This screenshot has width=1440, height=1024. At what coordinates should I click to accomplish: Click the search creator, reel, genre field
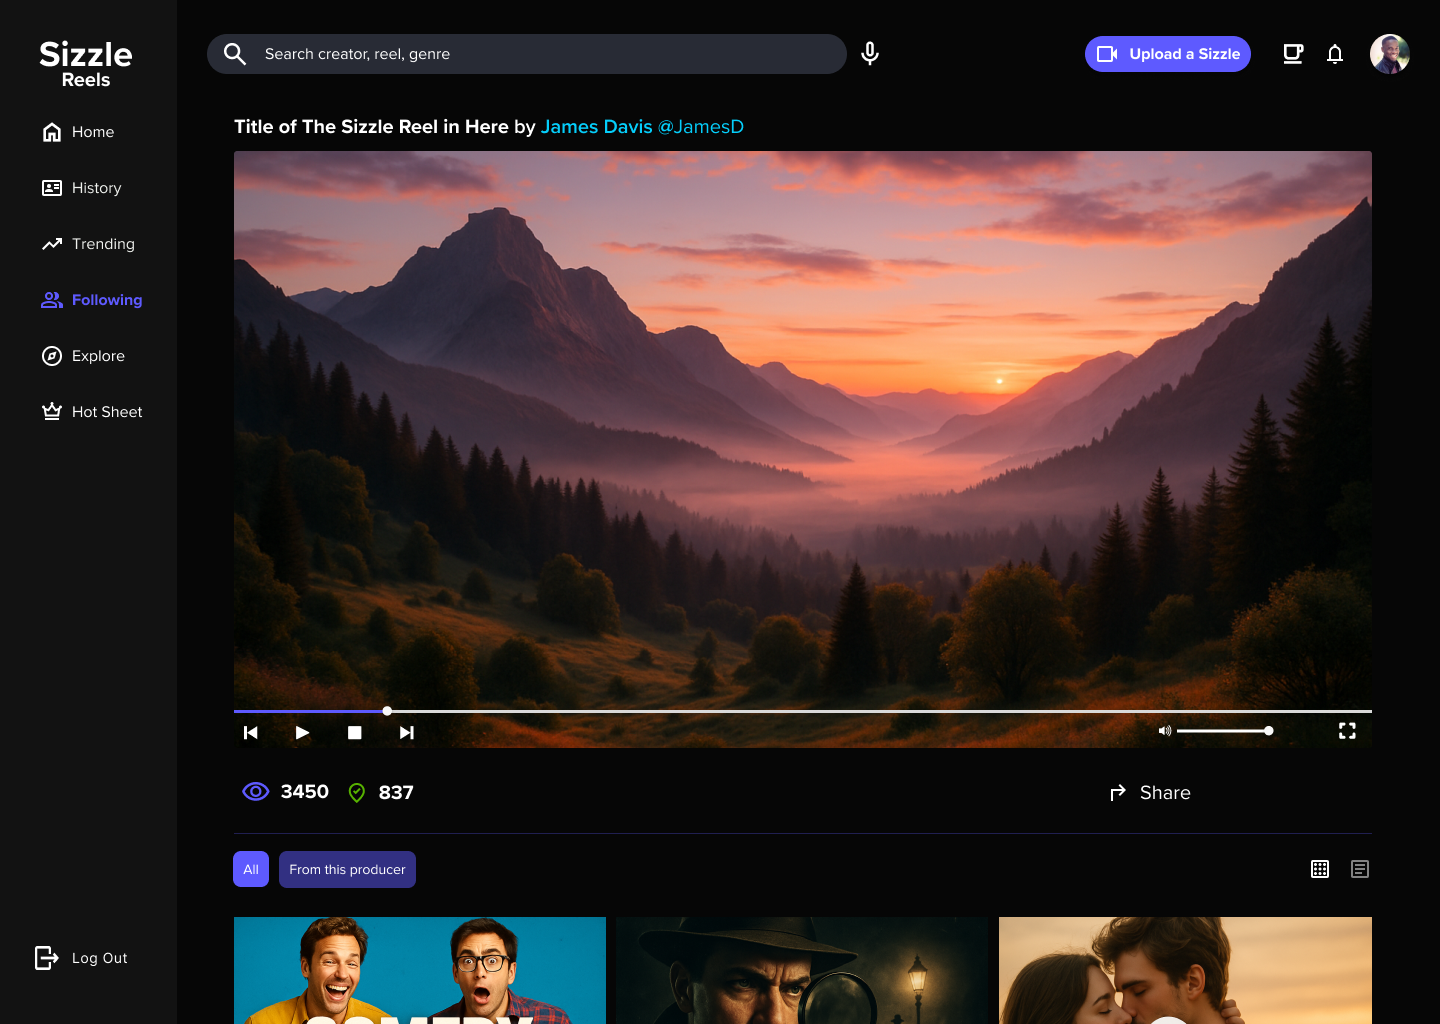540,54
